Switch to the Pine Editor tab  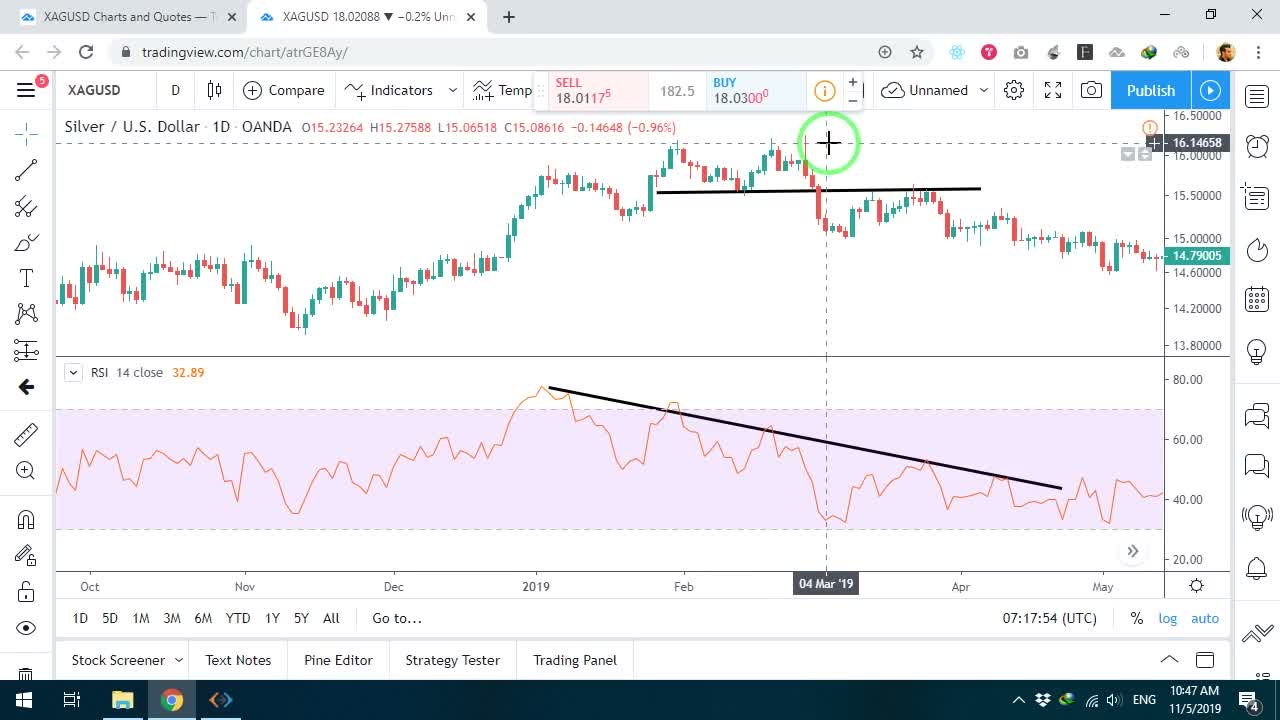338,660
